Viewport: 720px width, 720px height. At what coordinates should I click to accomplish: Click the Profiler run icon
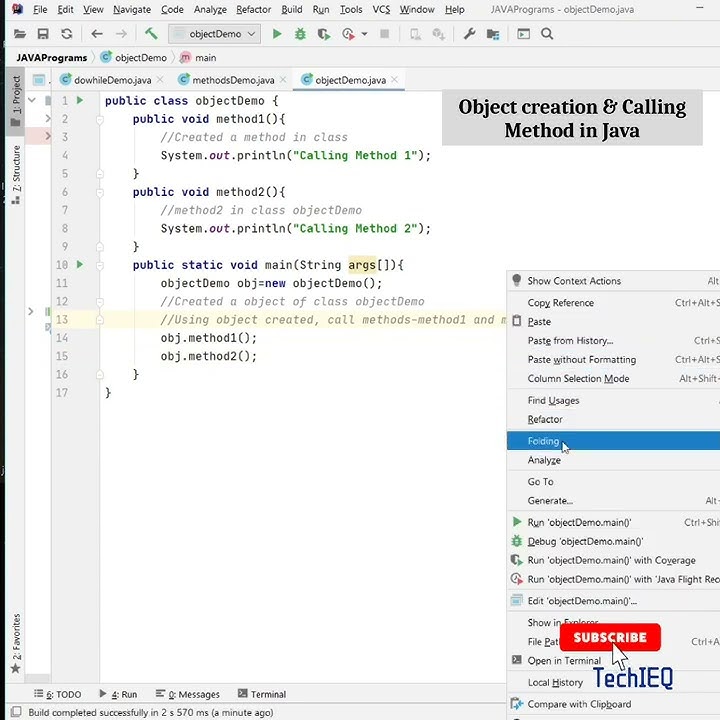tap(349, 34)
